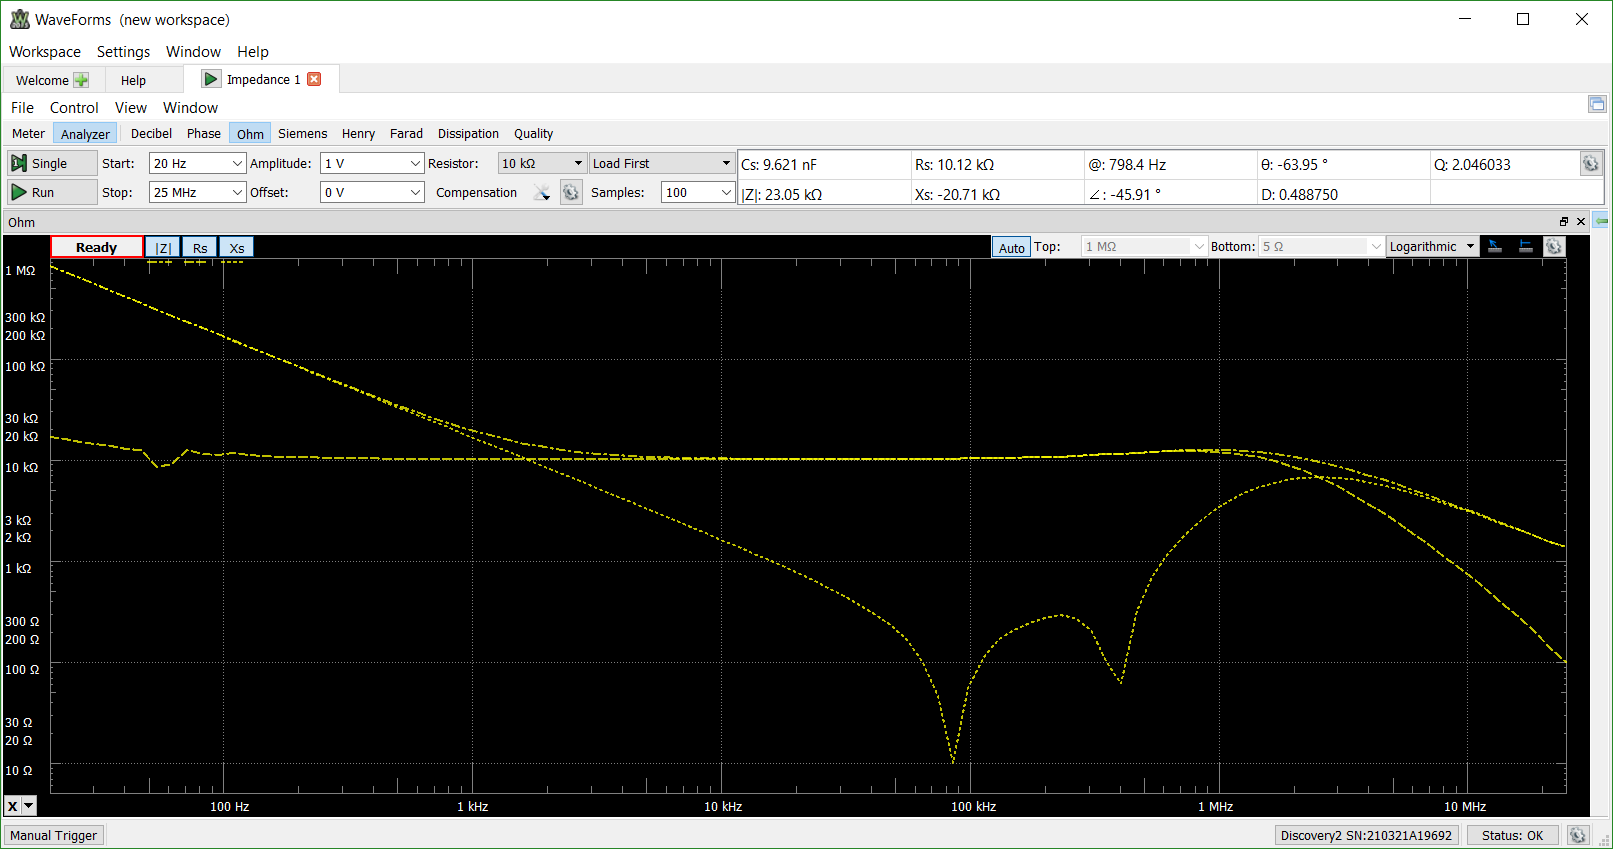Add new instrument from Welcome plus

click(x=81, y=80)
